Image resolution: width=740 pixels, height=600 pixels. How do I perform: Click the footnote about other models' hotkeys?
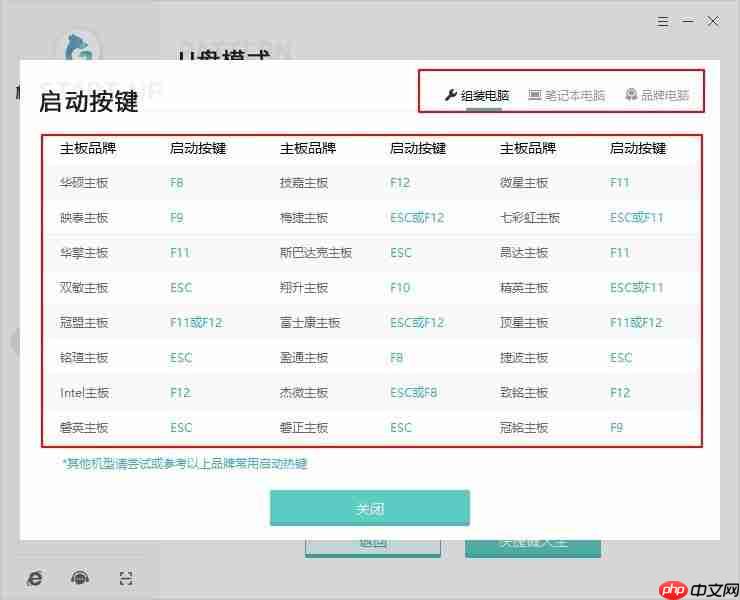[185, 464]
